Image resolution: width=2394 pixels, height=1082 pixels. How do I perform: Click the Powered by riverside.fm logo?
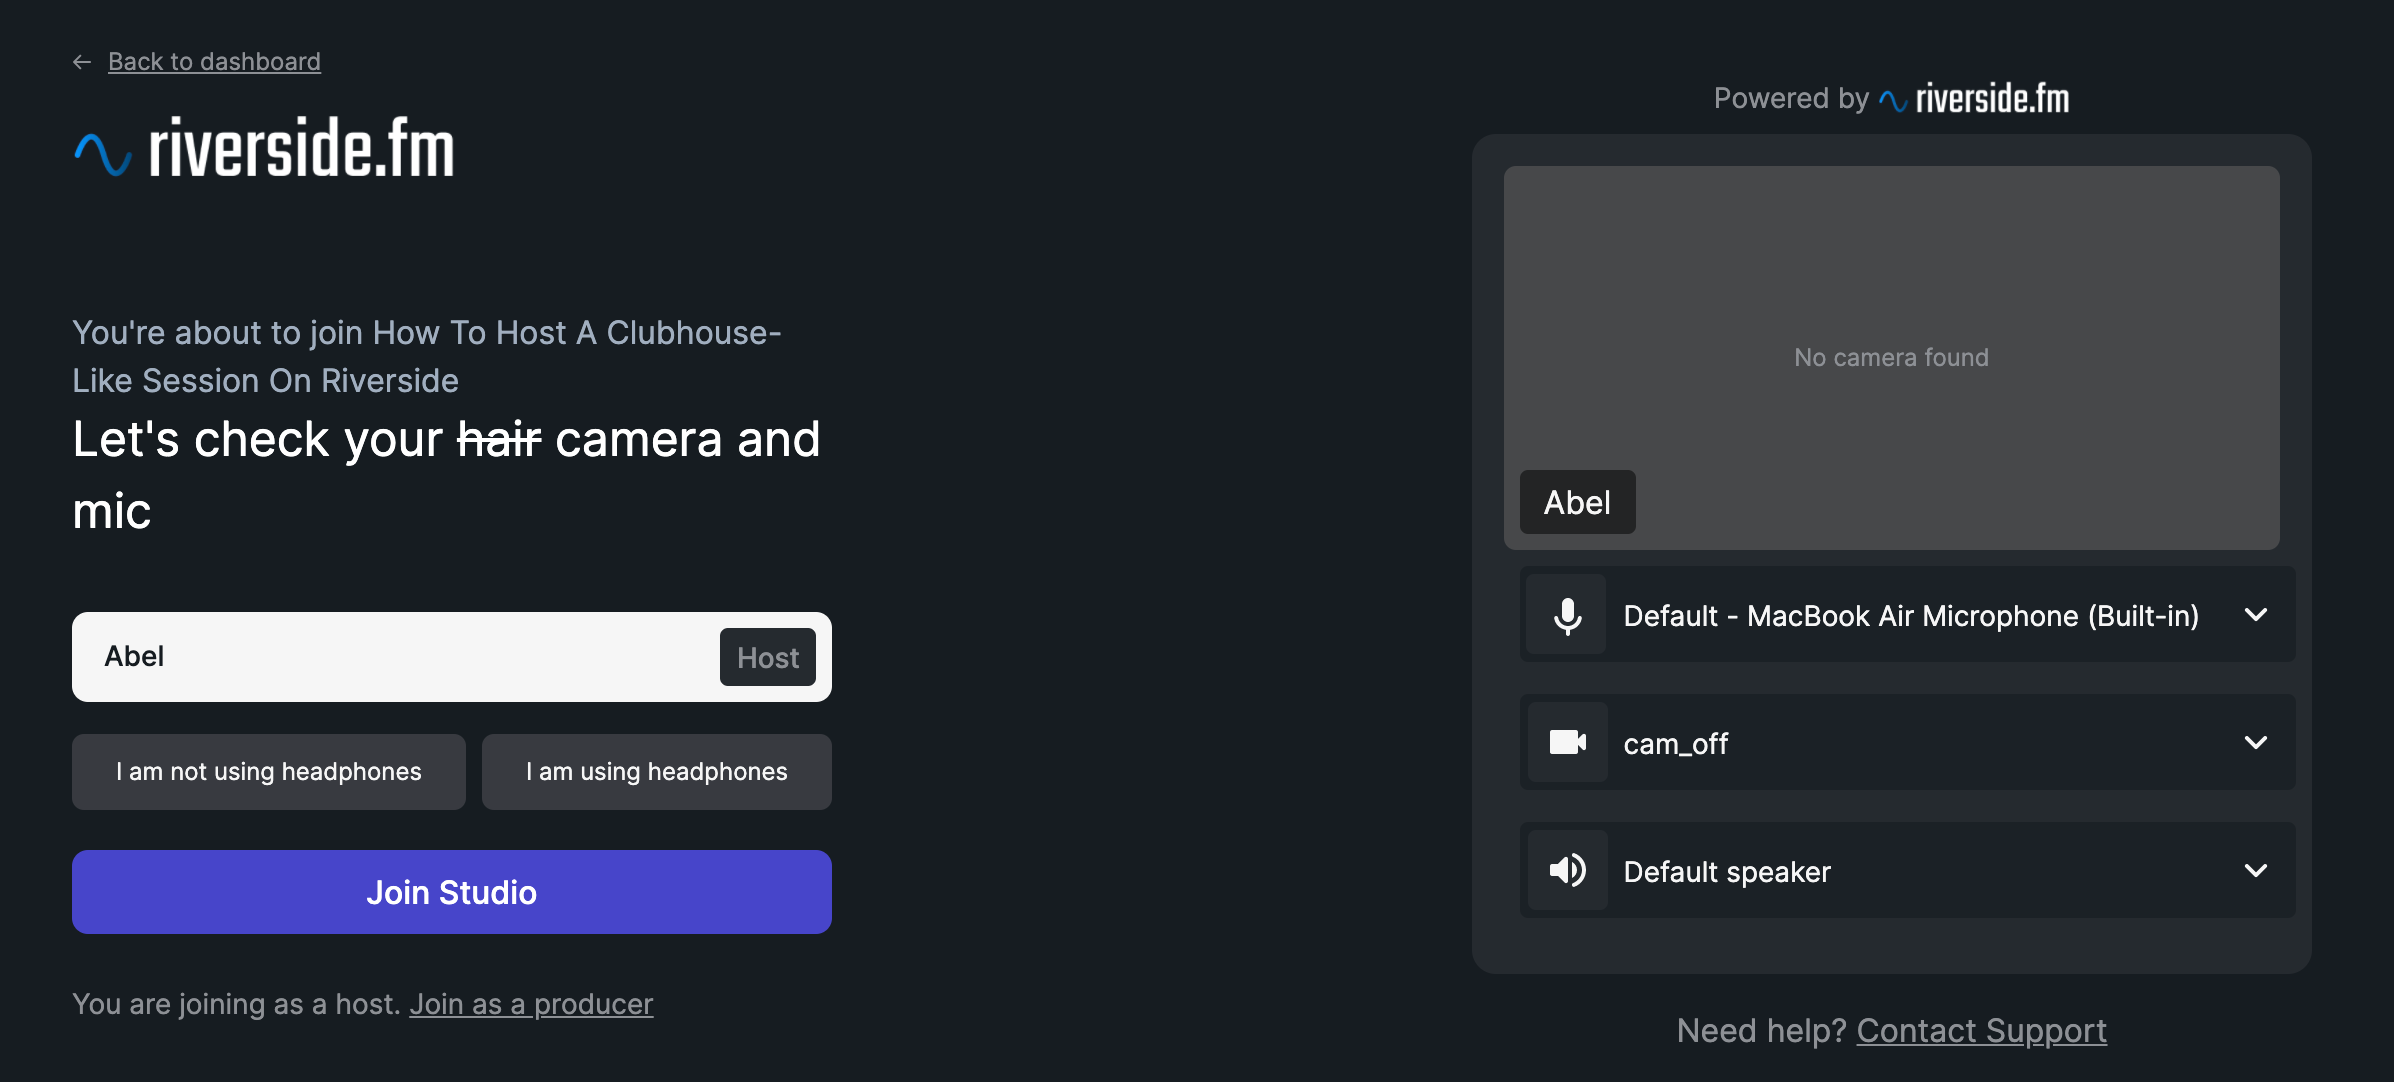coord(1974,99)
